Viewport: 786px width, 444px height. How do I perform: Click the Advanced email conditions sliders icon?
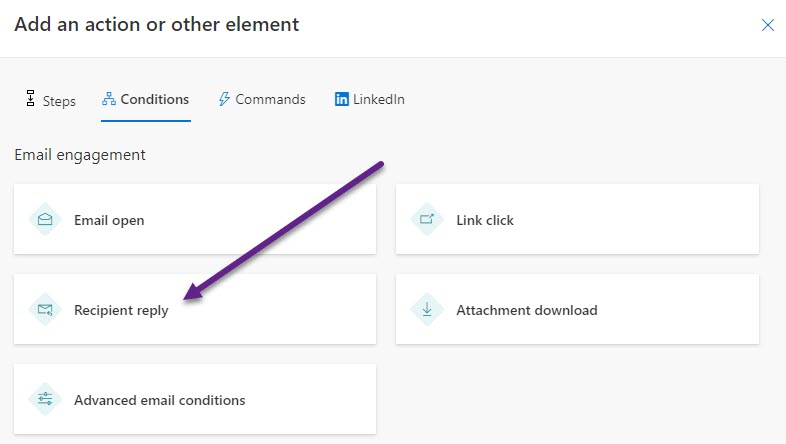pyautogui.click(x=45, y=400)
